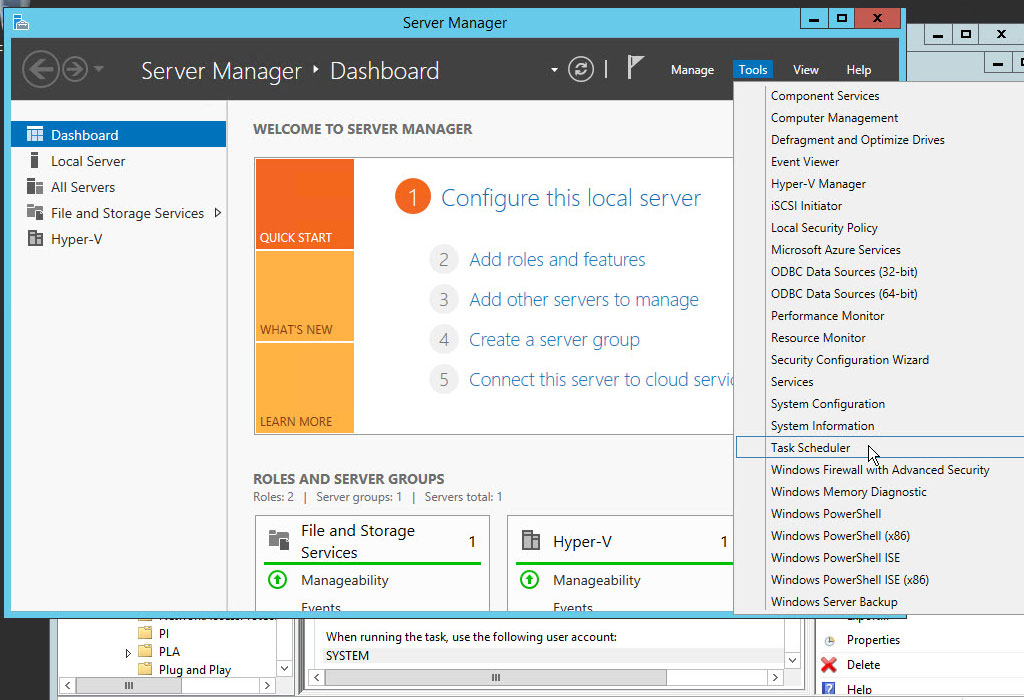Click Help icon in background Actions pane
This screenshot has height=700, width=1024.
(x=829, y=689)
